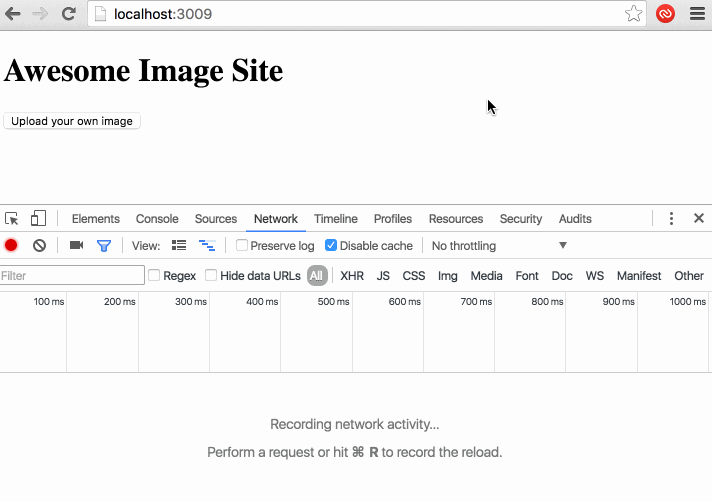Viewport: 712px width, 501px height.
Task: Open the DevTools three-dot menu
Action: tap(671, 219)
